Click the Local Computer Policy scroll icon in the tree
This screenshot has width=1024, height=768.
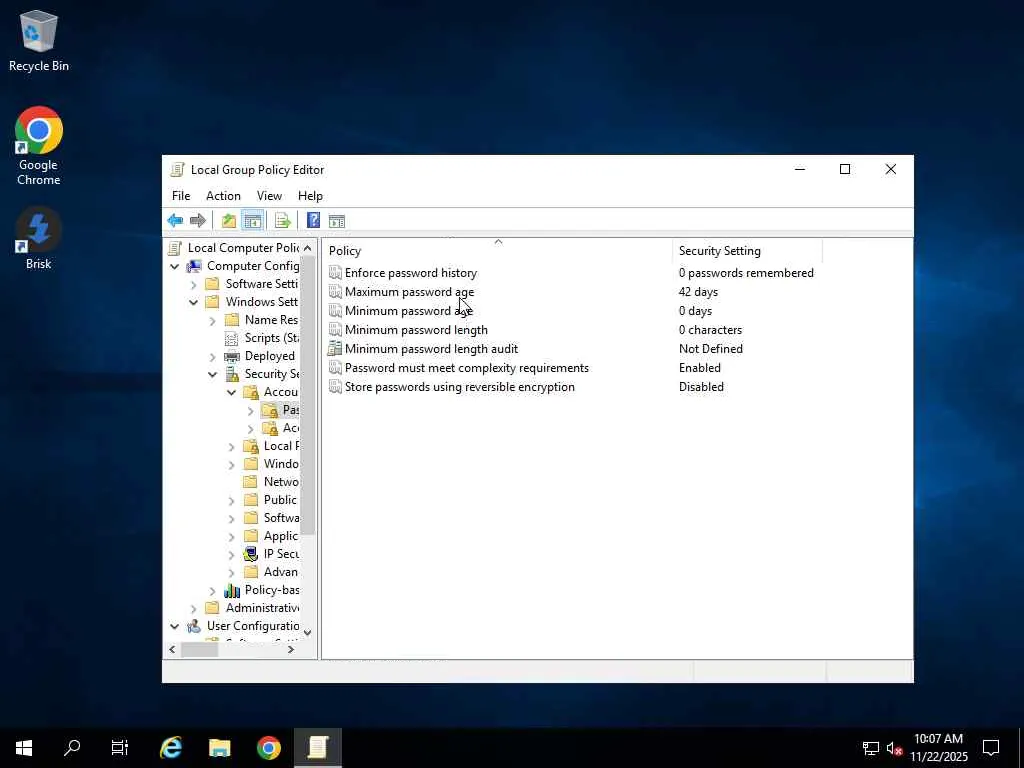coord(174,248)
